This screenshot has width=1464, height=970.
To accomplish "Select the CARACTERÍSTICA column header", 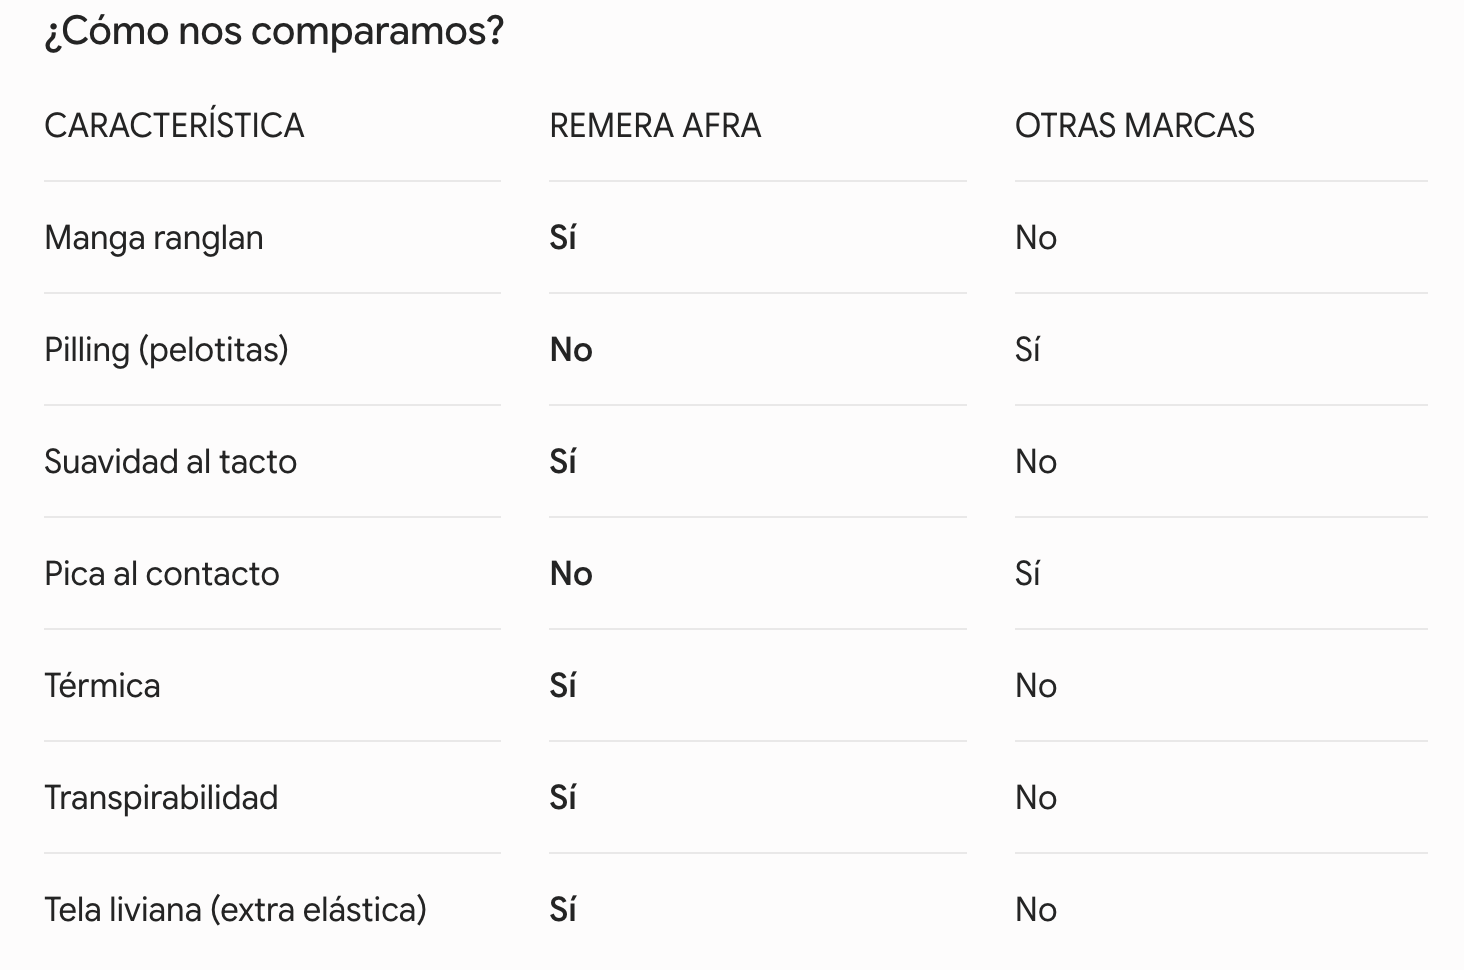I will [x=174, y=126].
